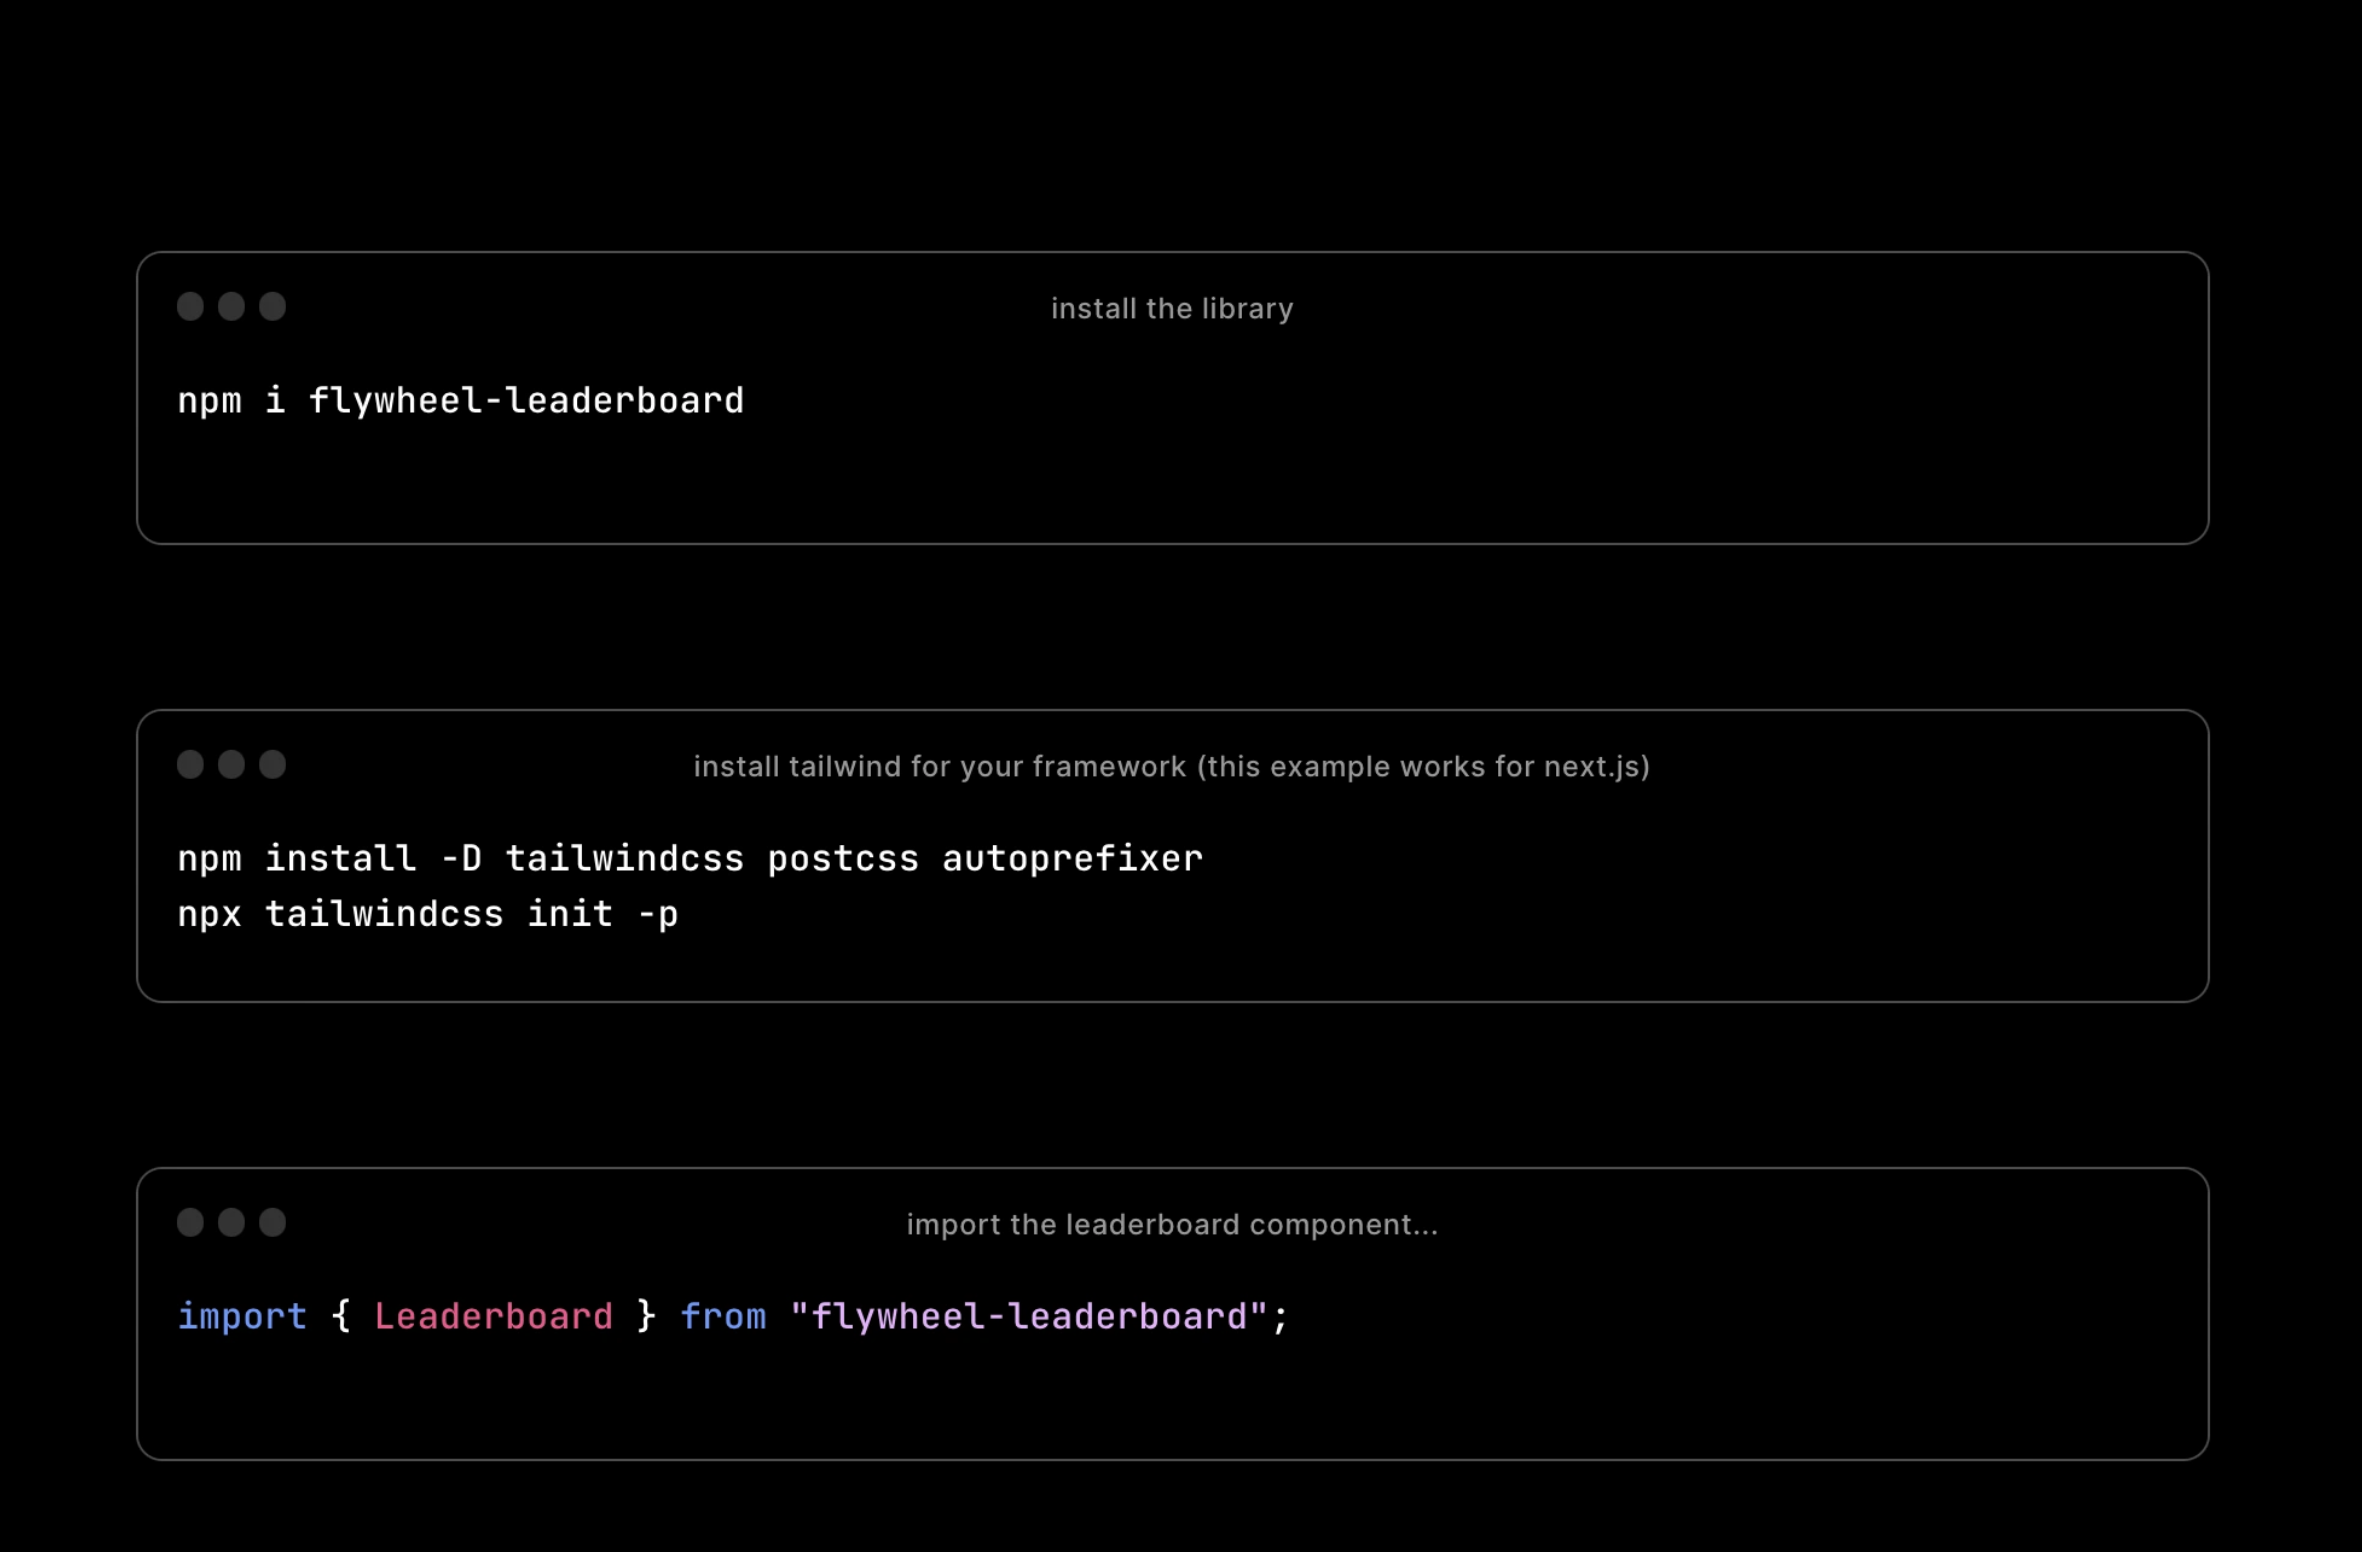The height and width of the screenshot is (1552, 2362).
Task: Click the 'npx tailwindcss init -p' line
Action: (x=427, y=914)
